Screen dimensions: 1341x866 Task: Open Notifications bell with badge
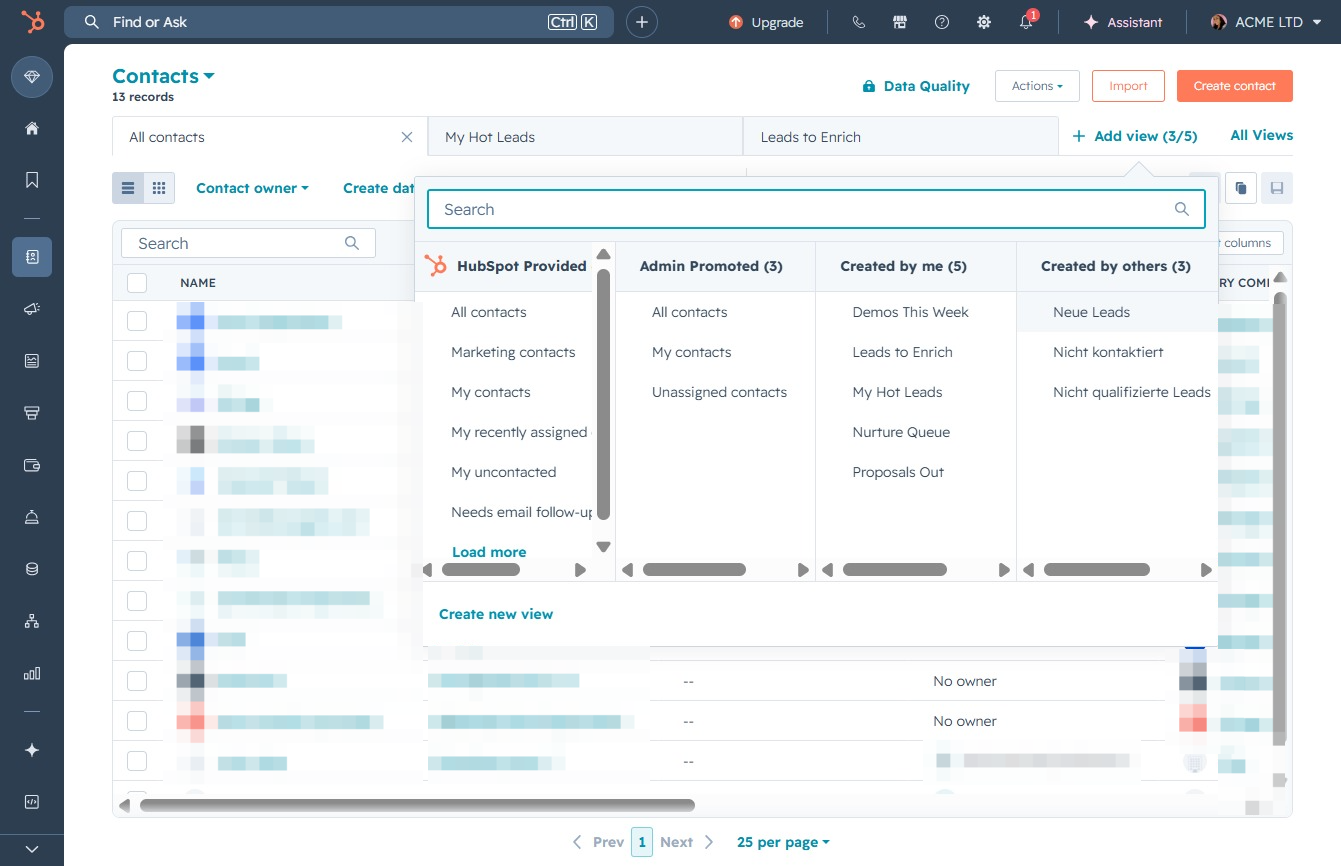coord(1027,21)
